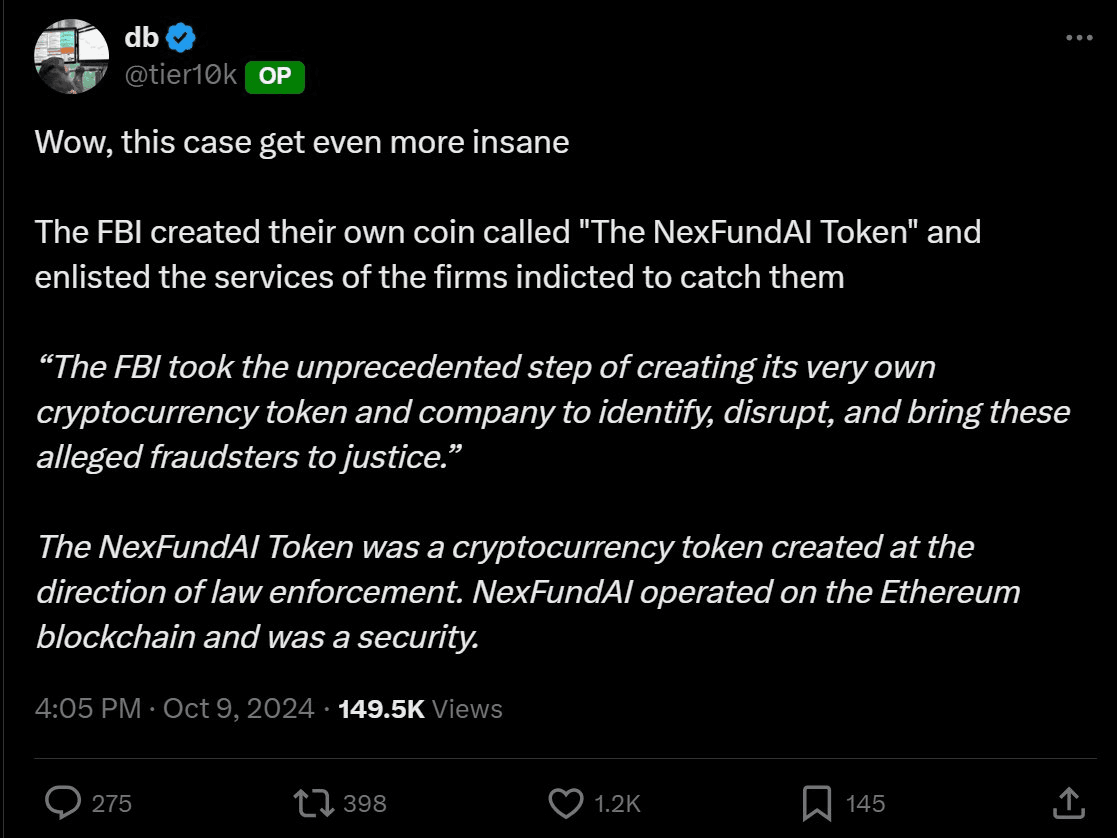Screen dimensions: 1117x838
Task: Click the reply speech bubble icon
Action: pyautogui.click(x=64, y=802)
